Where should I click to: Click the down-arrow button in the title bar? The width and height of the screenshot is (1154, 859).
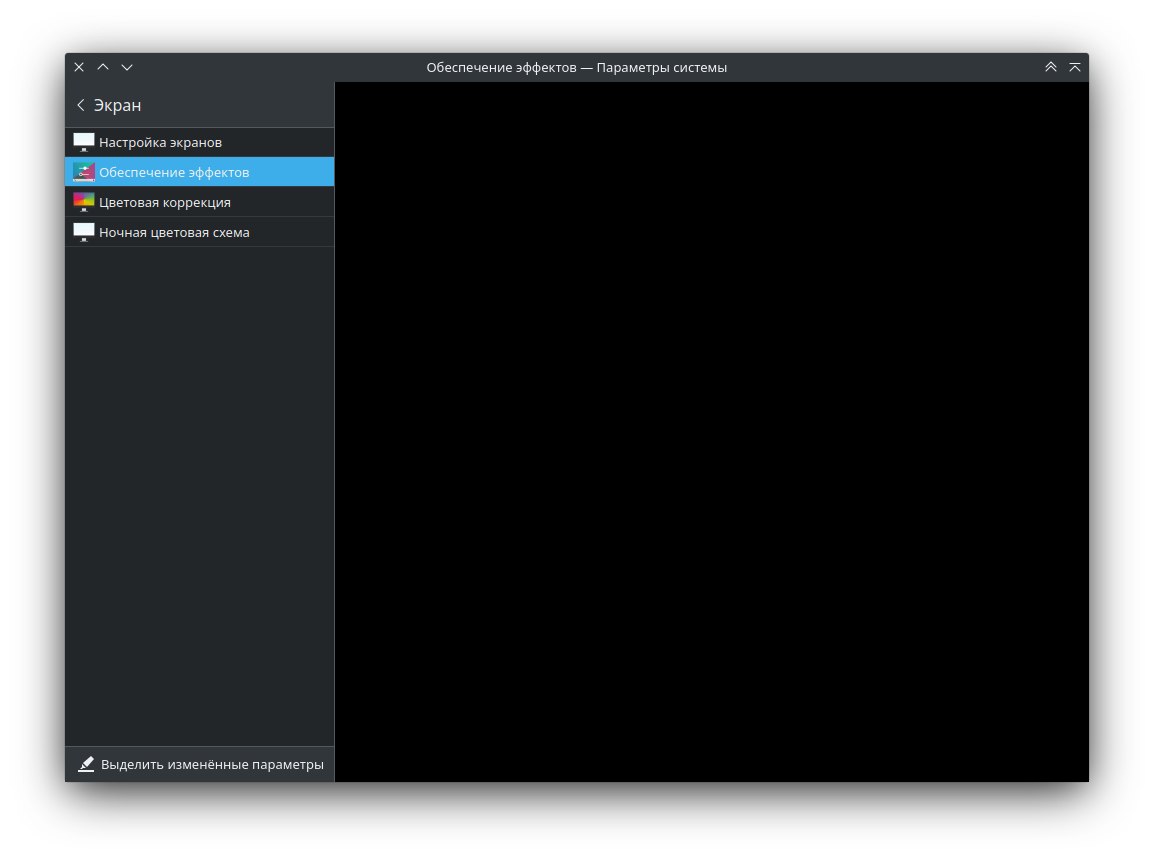click(127, 67)
